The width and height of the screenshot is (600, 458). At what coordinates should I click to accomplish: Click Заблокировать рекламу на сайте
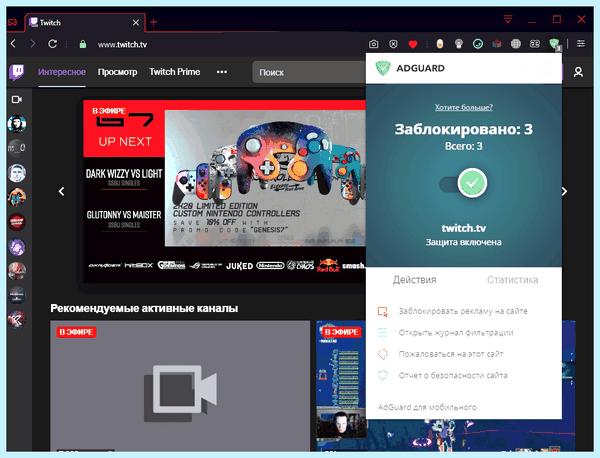point(463,311)
